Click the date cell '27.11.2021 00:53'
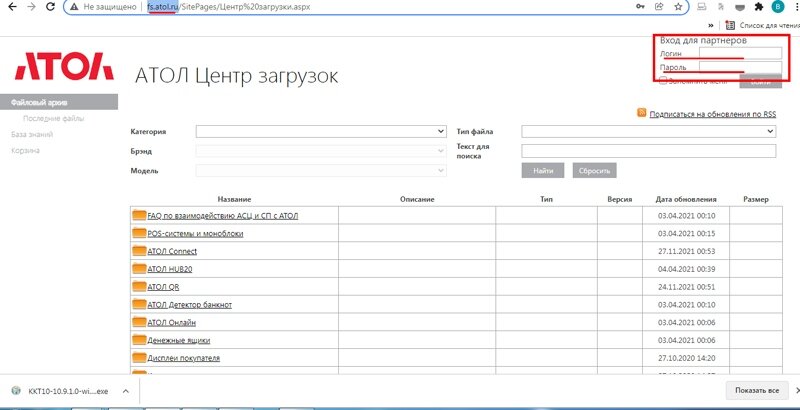Viewport: 800px width, 410px height. pyautogui.click(x=687, y=251)
